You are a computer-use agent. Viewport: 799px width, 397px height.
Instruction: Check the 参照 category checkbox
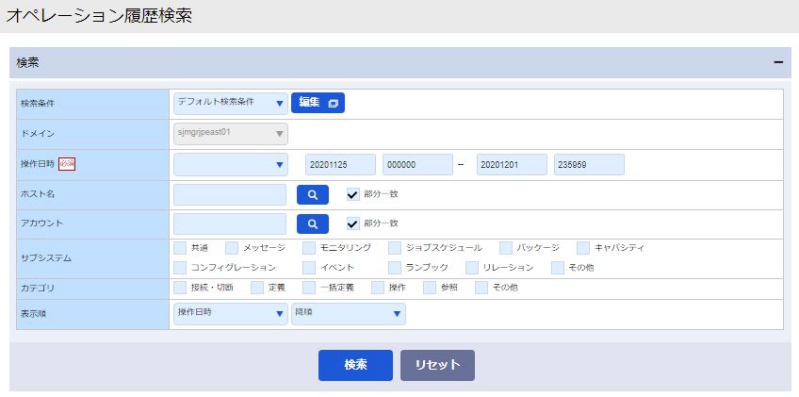coord(430,288)
